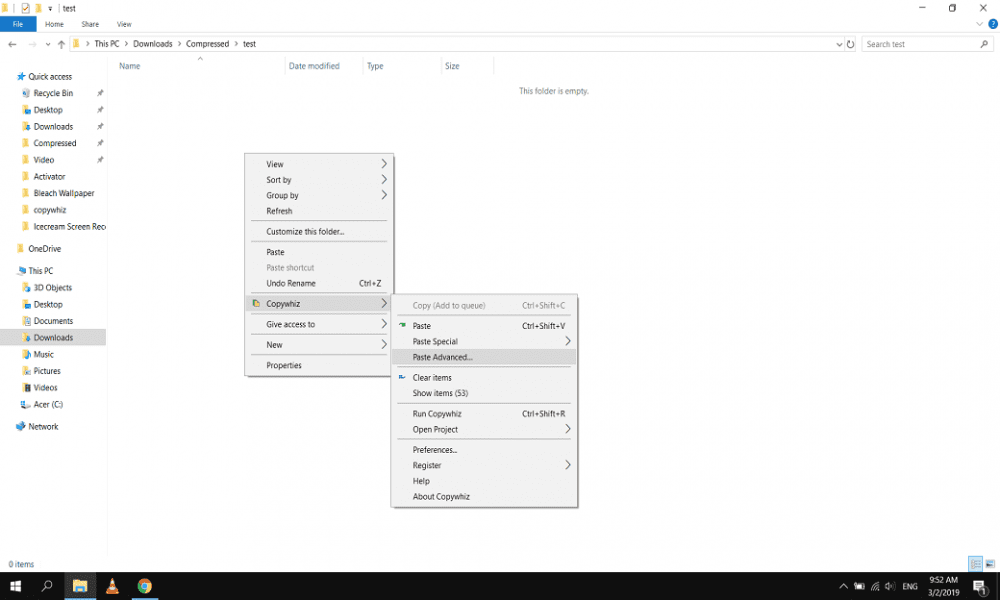Click Show items (53) in Copywhiz menu
Viewport: 1000px width, 600px height.
pyautogui.click(x=485, y=393)
